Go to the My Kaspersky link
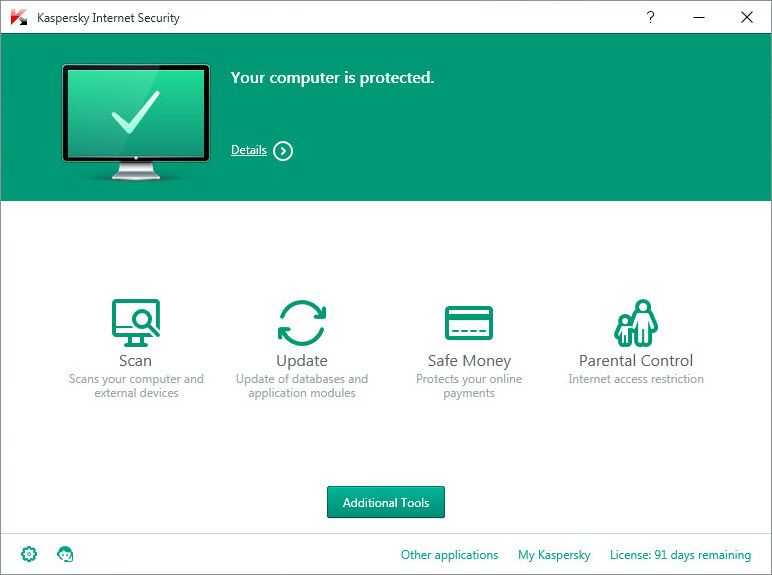 coord(554,555)
